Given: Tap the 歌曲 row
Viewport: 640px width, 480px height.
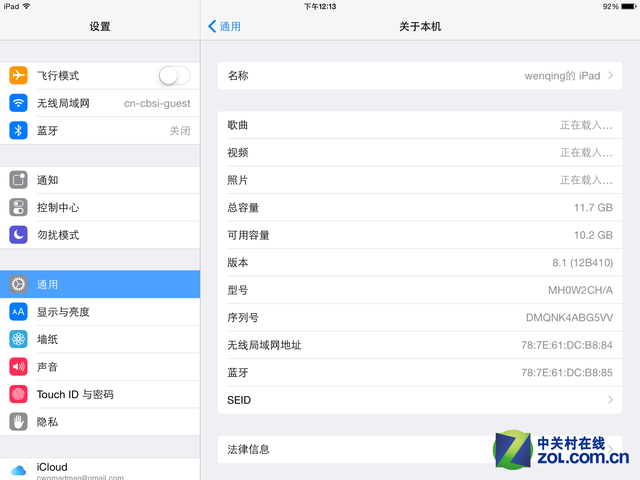Looking at the screenshot, I should point(420,125).
